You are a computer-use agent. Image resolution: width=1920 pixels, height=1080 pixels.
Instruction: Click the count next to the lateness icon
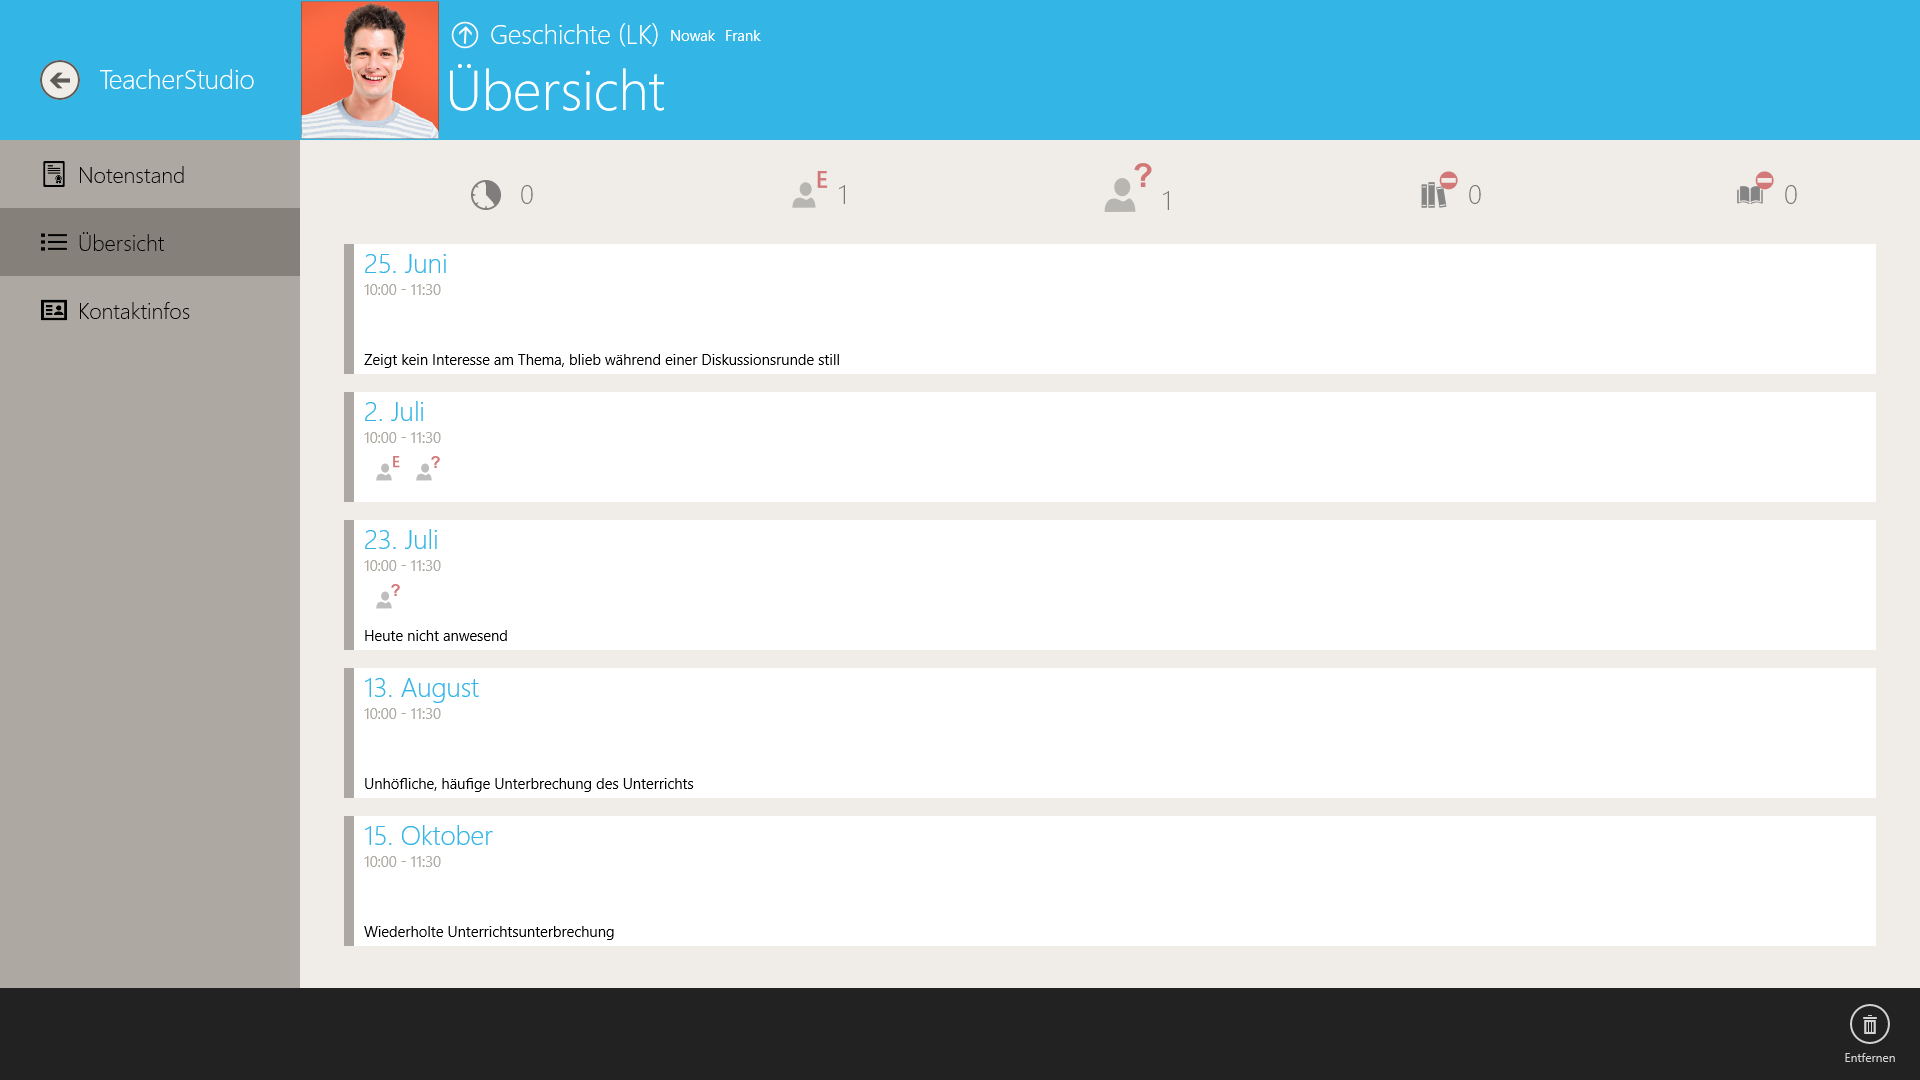[x=527, y=195]
